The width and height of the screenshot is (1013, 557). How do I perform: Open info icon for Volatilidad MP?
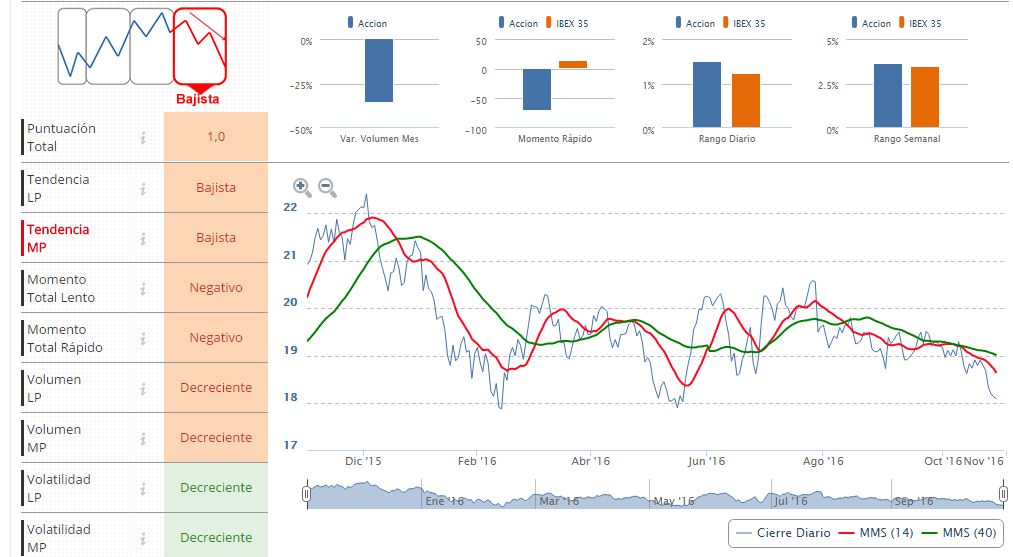(143, 538)
